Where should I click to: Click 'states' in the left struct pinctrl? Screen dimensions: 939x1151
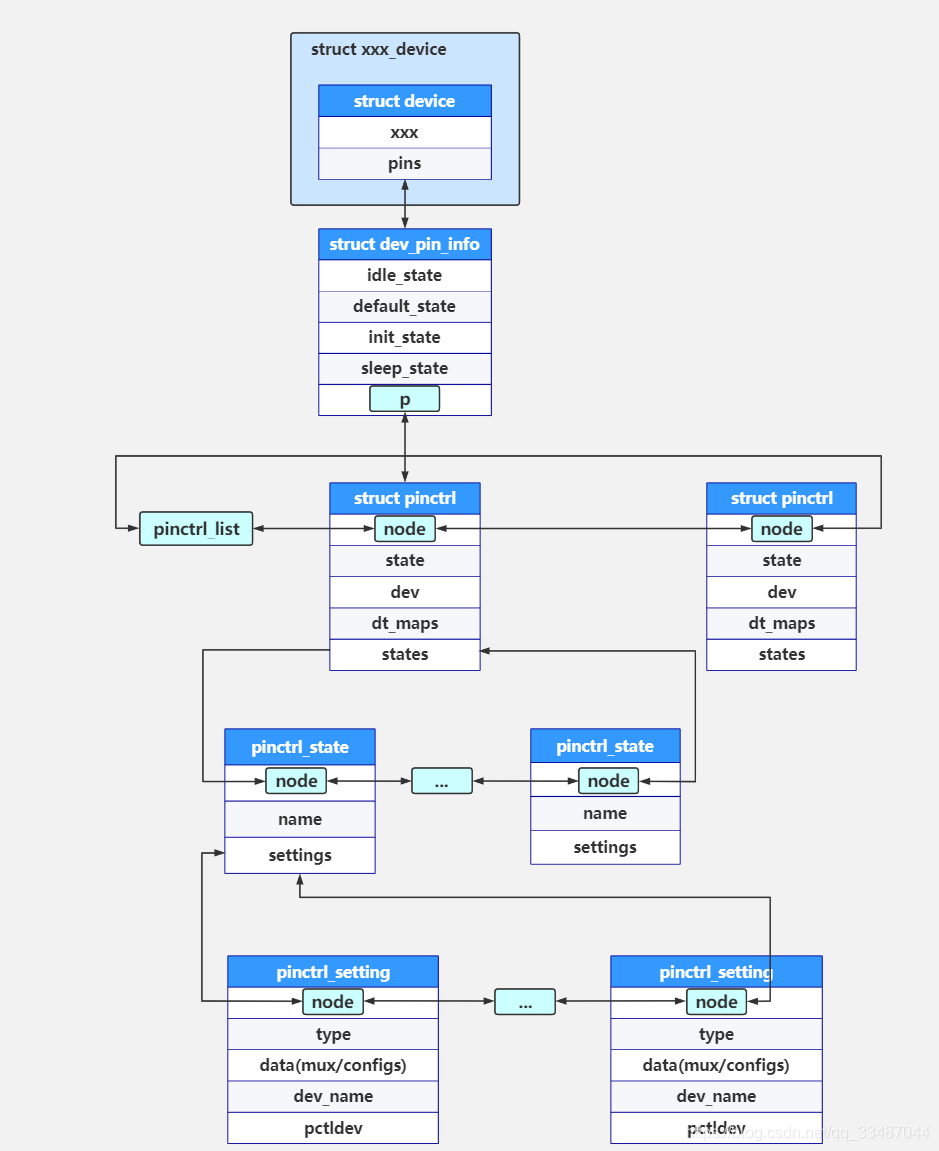click(405, 655)
